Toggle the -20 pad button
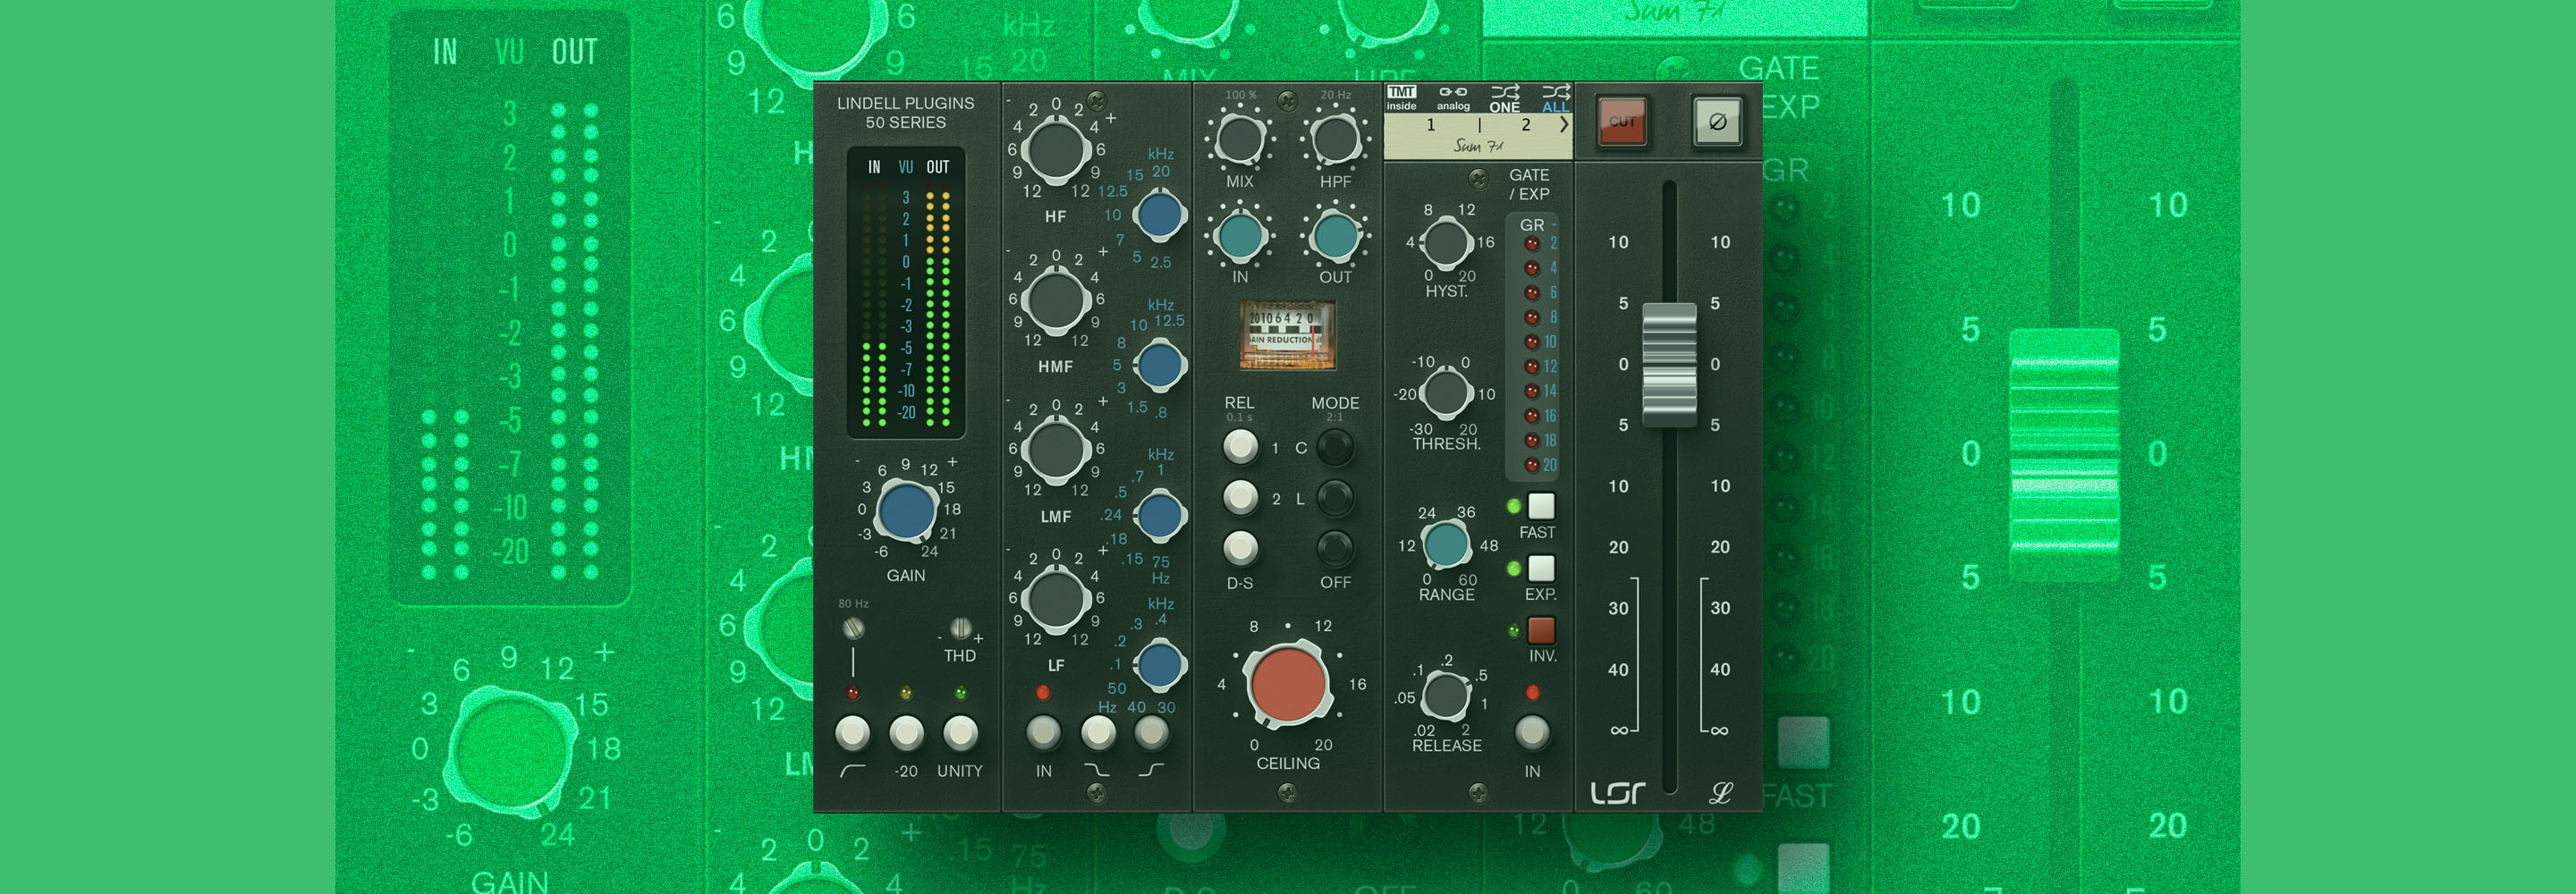The image size is (2576, 894). (906, 733)
